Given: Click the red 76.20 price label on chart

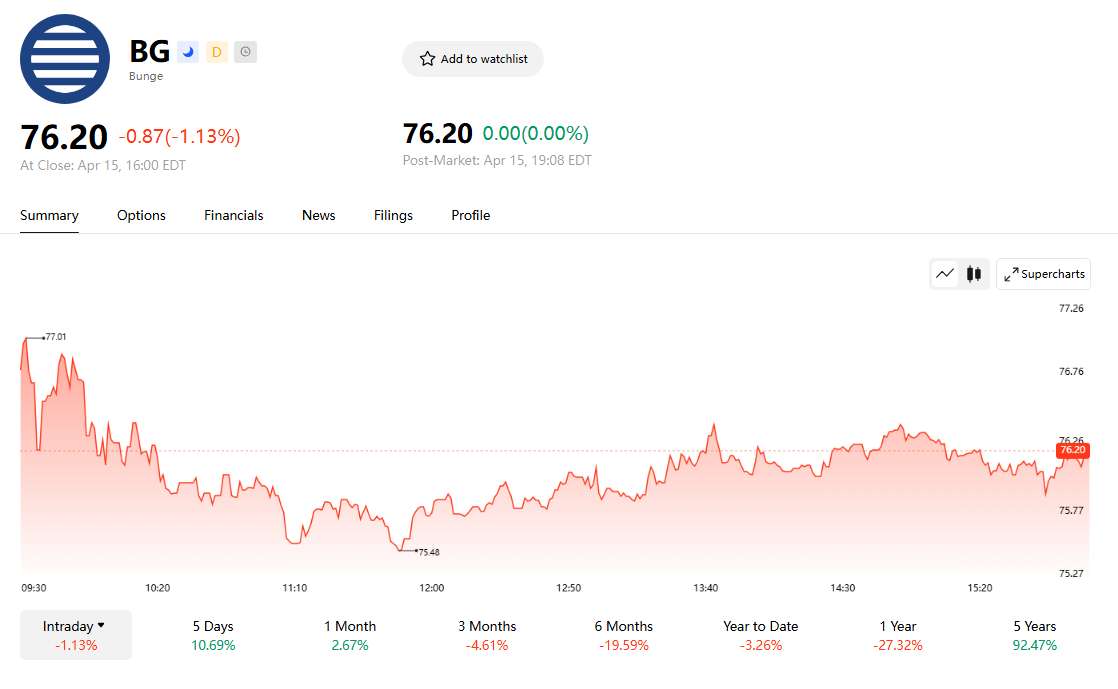Looking at the screenshot, I should coord(1072,450).
